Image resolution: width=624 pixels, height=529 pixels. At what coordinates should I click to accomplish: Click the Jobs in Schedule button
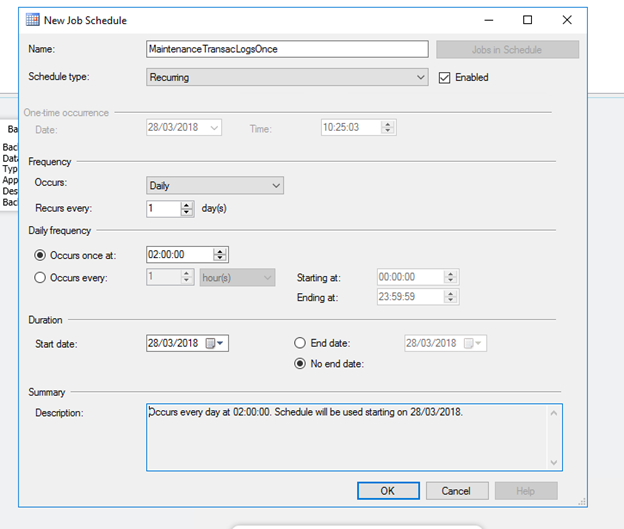[x=507, y=50]
